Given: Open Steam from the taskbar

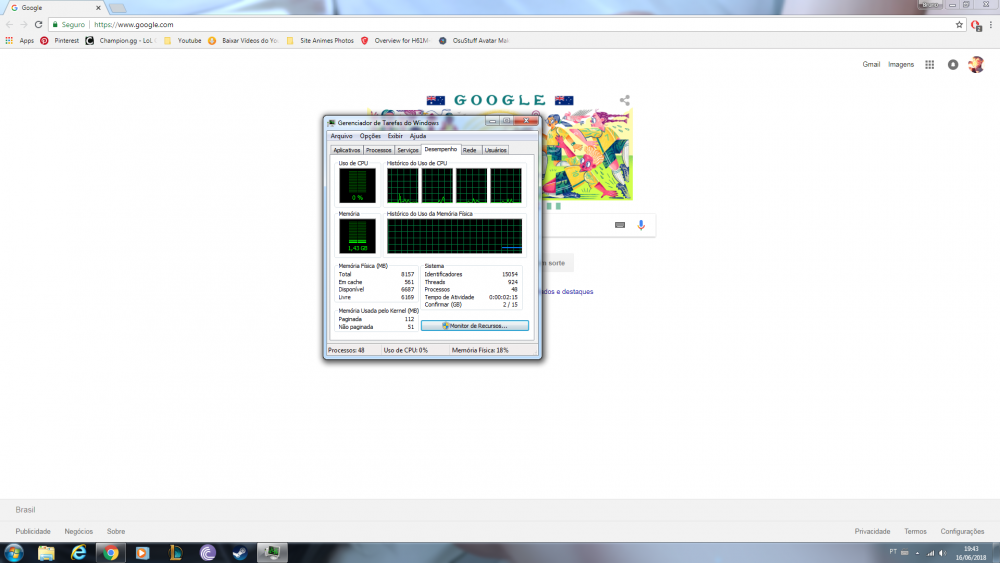Looking at the screenshot, I should (240, 553).
